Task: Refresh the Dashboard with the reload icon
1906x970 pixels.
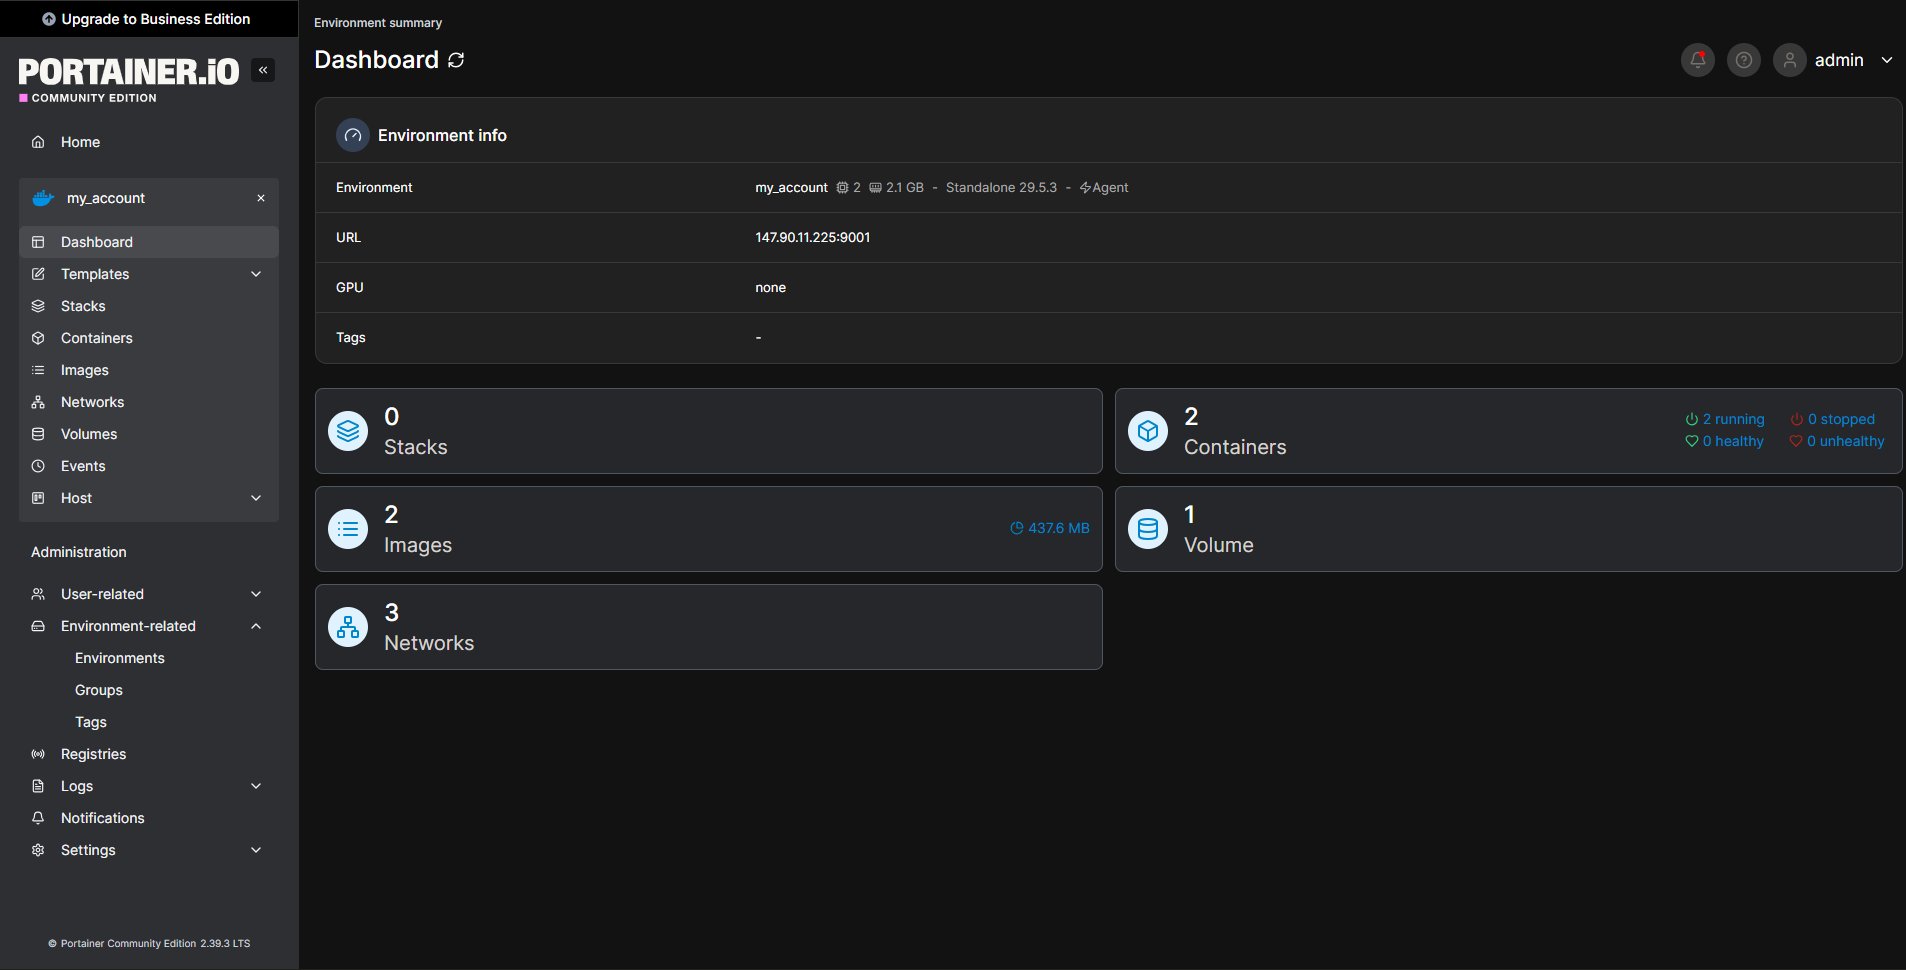Action: [456, 60]
